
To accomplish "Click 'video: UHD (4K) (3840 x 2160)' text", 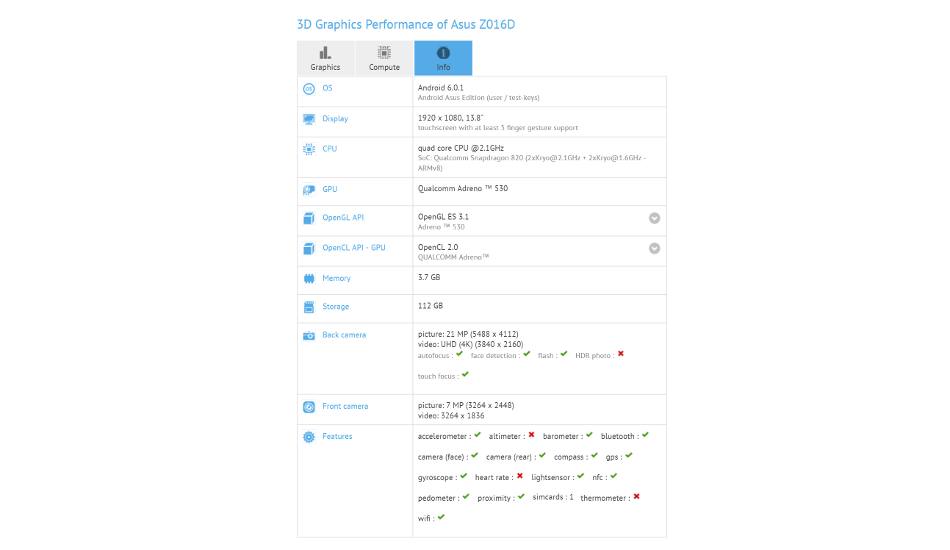I will [x=470, y=345].
